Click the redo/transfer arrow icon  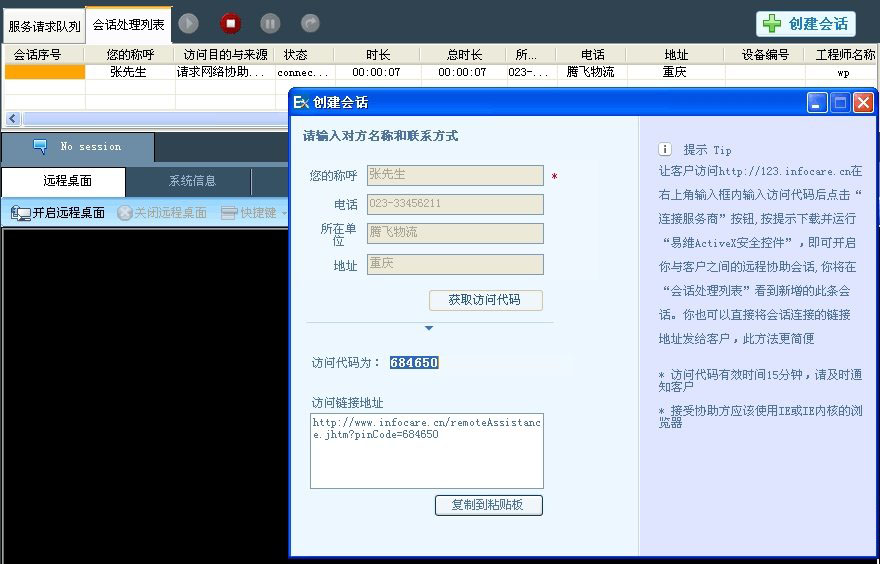tap(310, 23)
